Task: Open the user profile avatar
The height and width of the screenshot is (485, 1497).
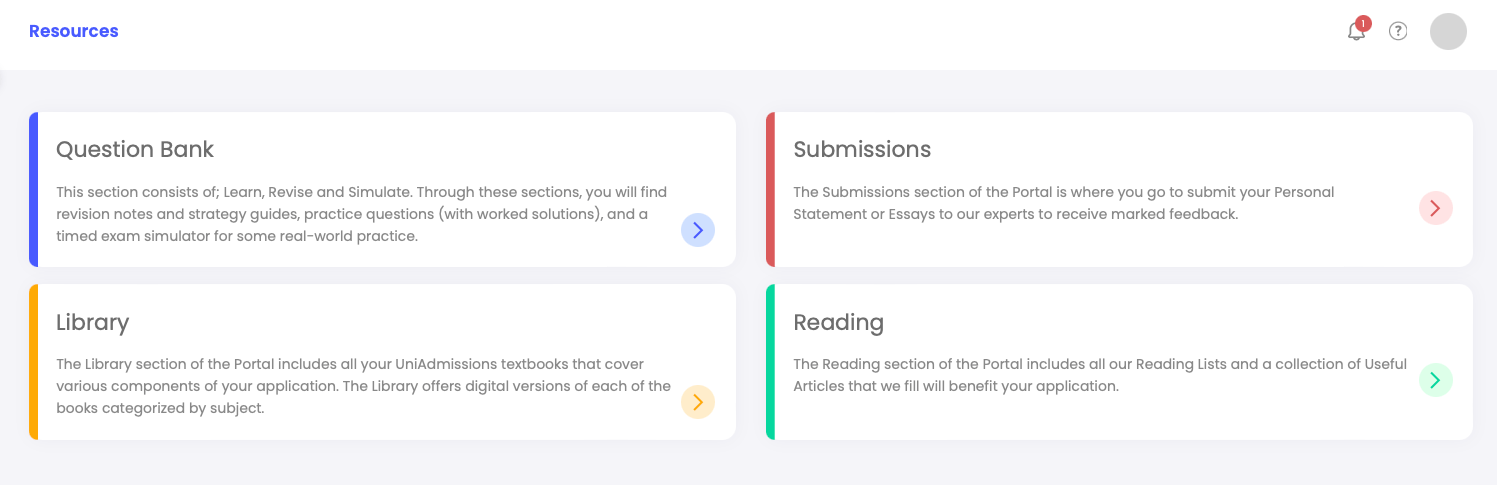Action: click(x=1448, y=31)
